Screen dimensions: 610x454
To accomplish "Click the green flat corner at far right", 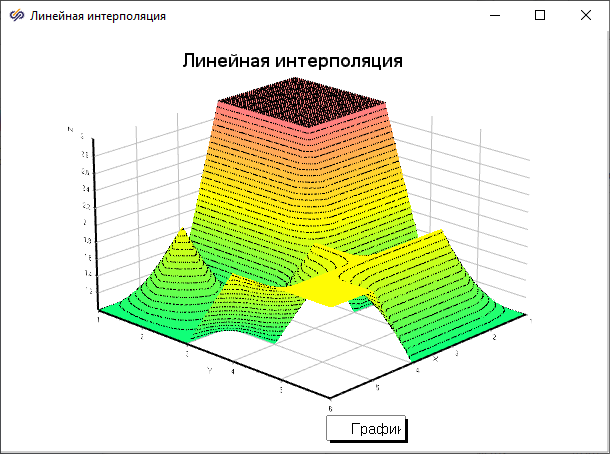I will [510, 312].
